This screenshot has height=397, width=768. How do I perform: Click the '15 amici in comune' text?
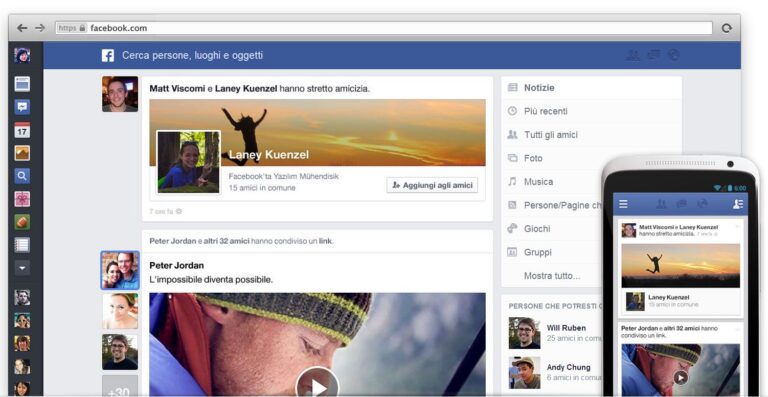(262, 187)
